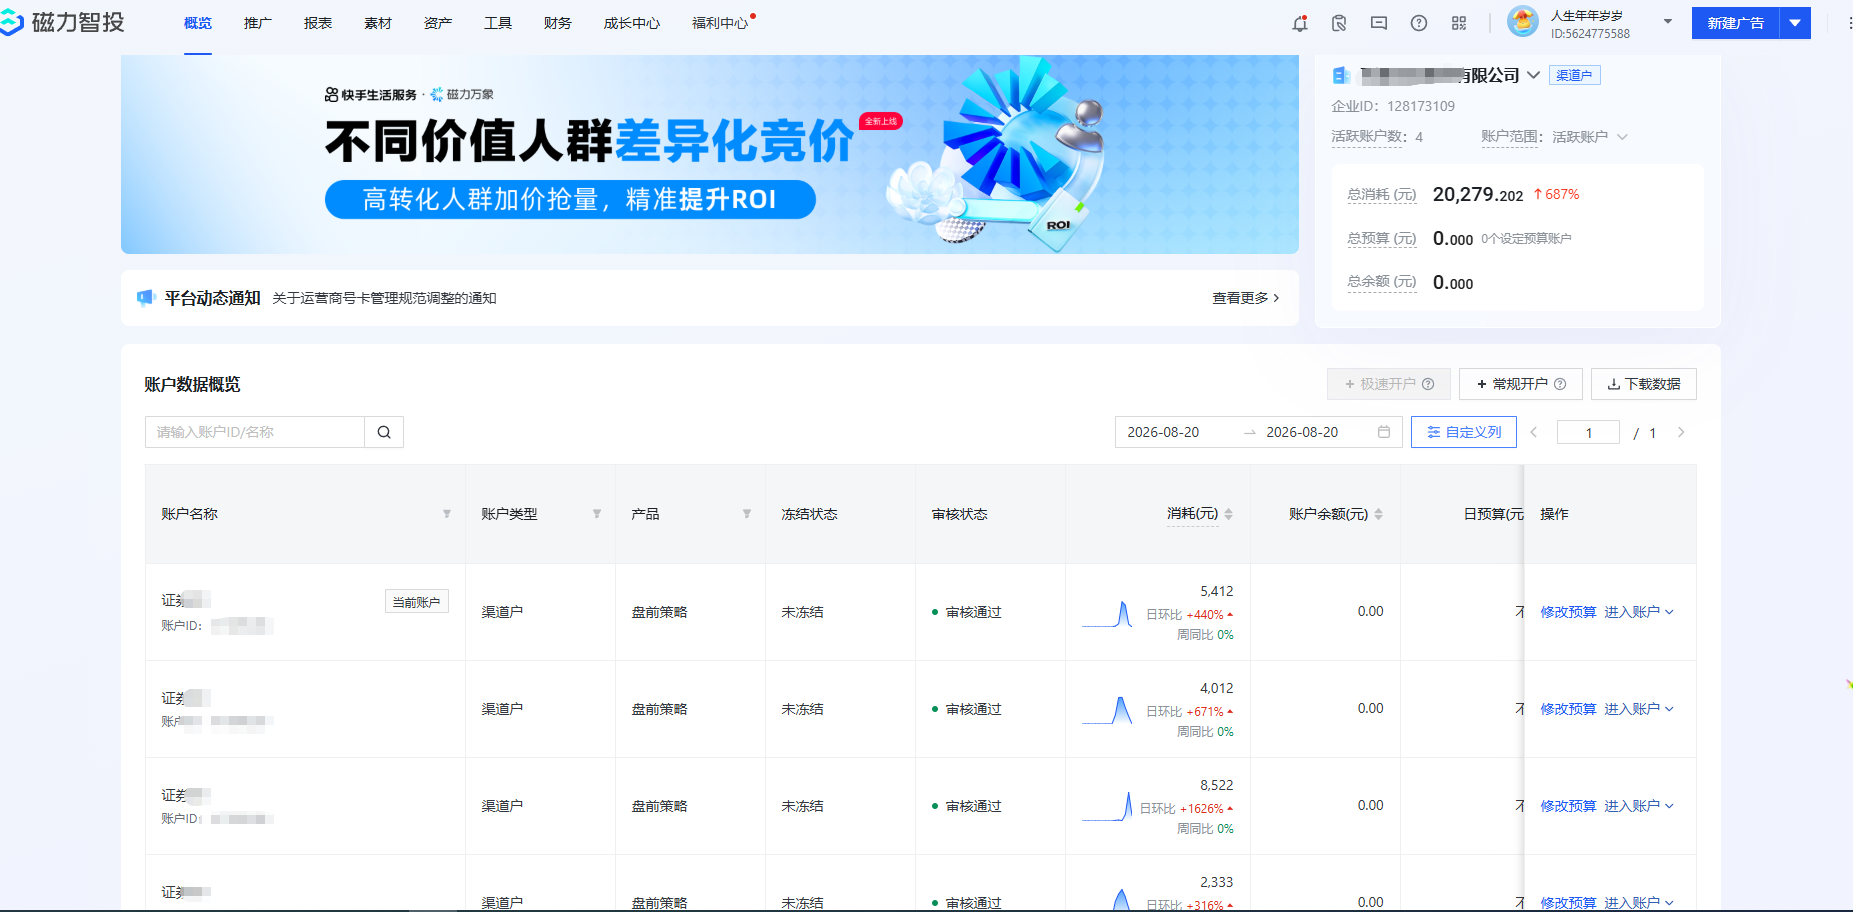Screen dimensions: 1853x912
Task: Click the 下载数据 button
Action: tap(1644, 384)
